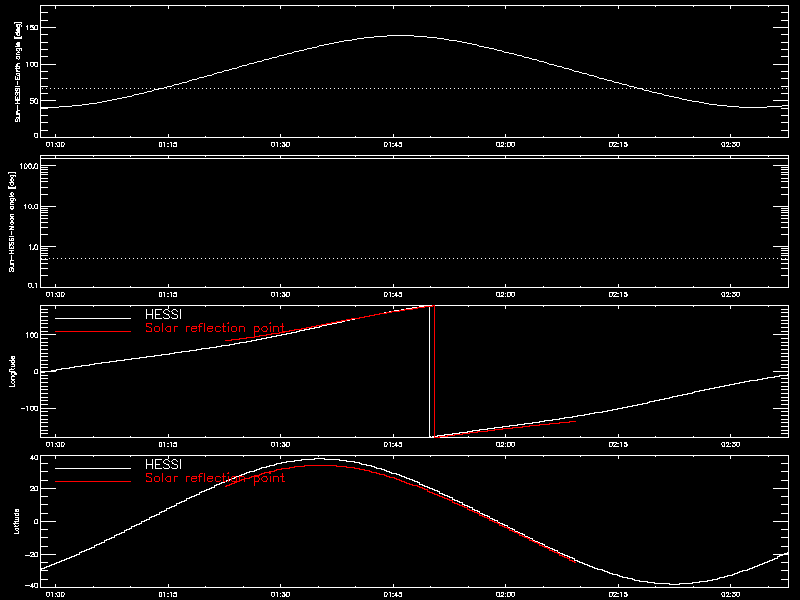Click the 0.1 tick on Sun-HESSI-Noon angle axis
Image resolution: width=800 pixels, height=600 pixels.
pyautogui.click(x=32, y=285)
